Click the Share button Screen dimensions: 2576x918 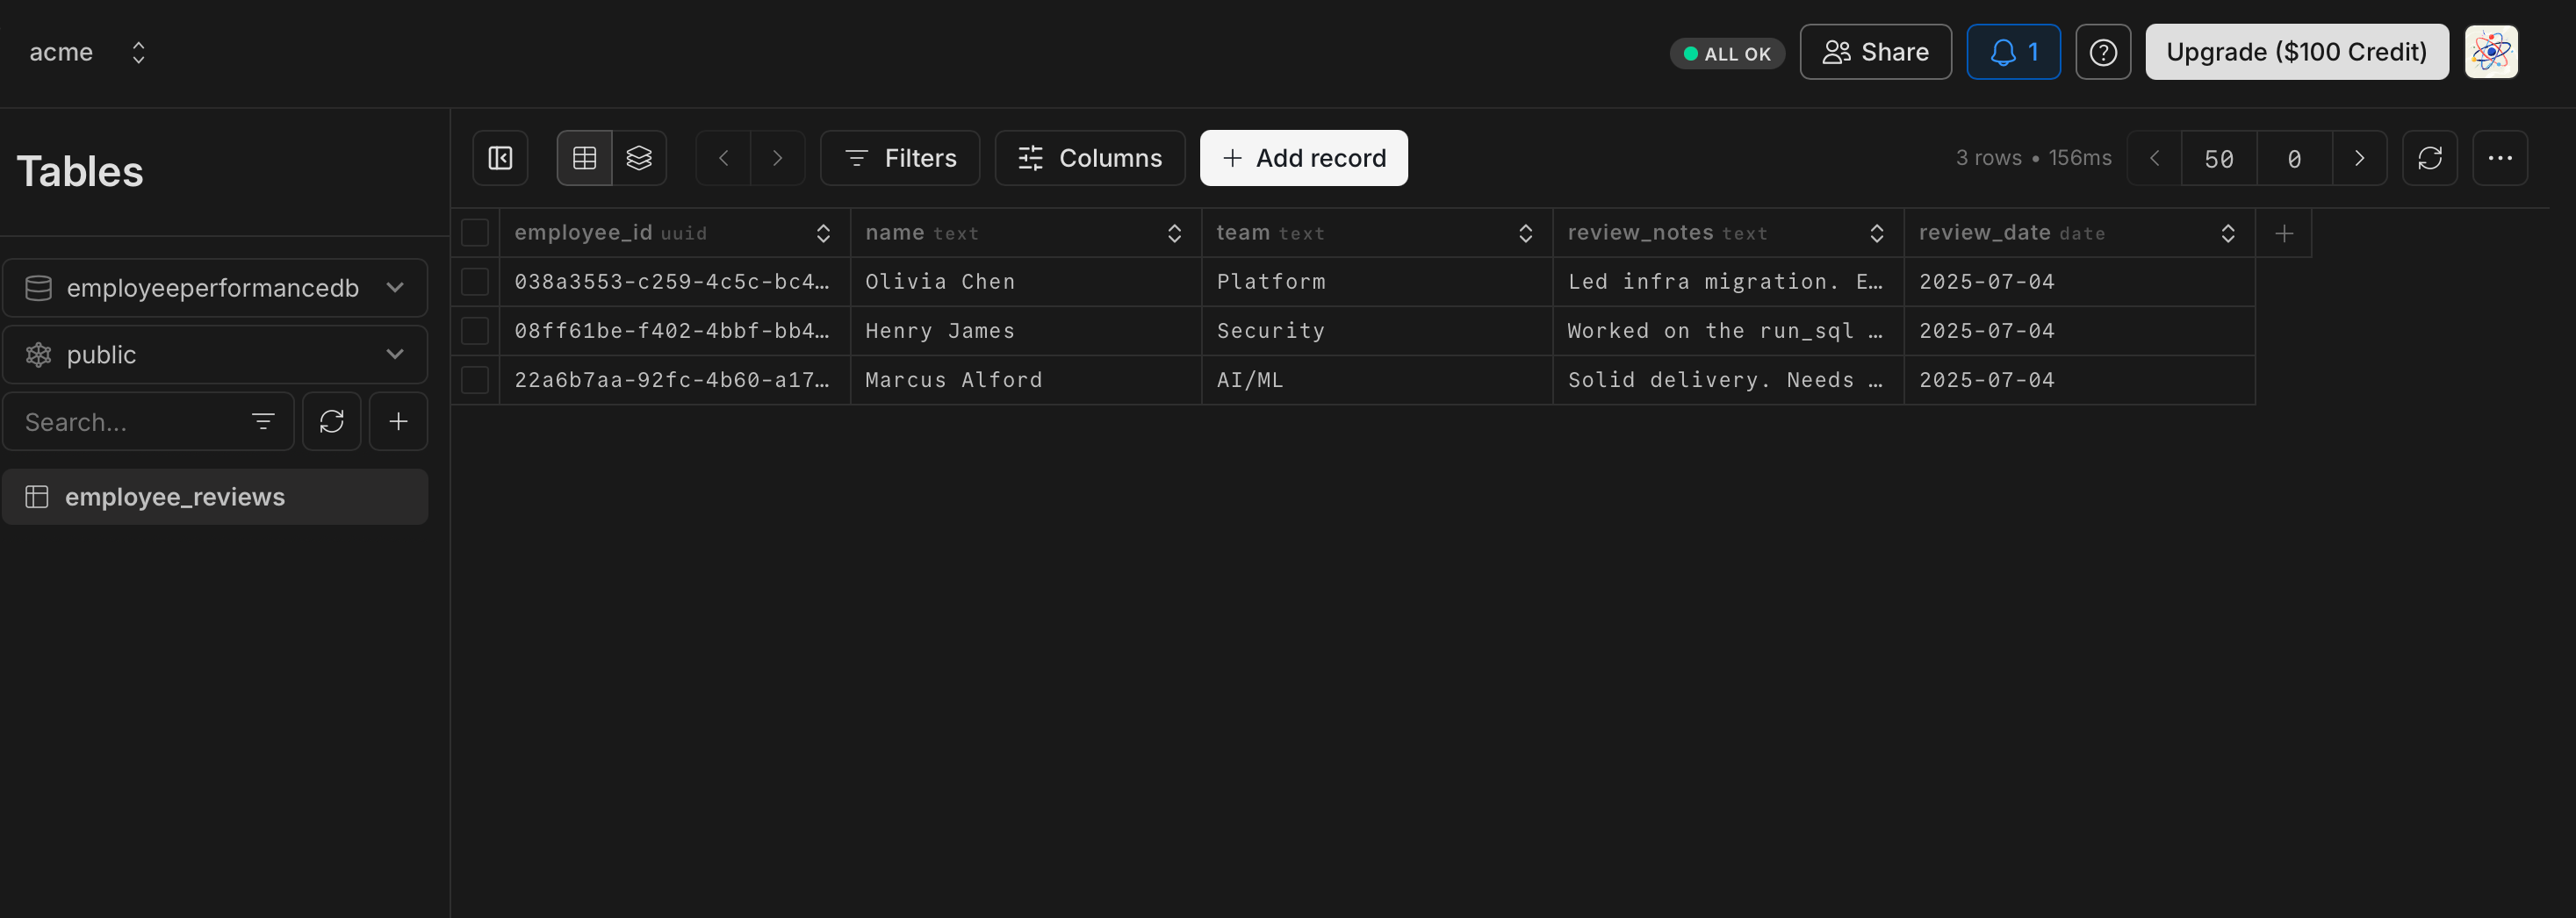[1875, 52]
